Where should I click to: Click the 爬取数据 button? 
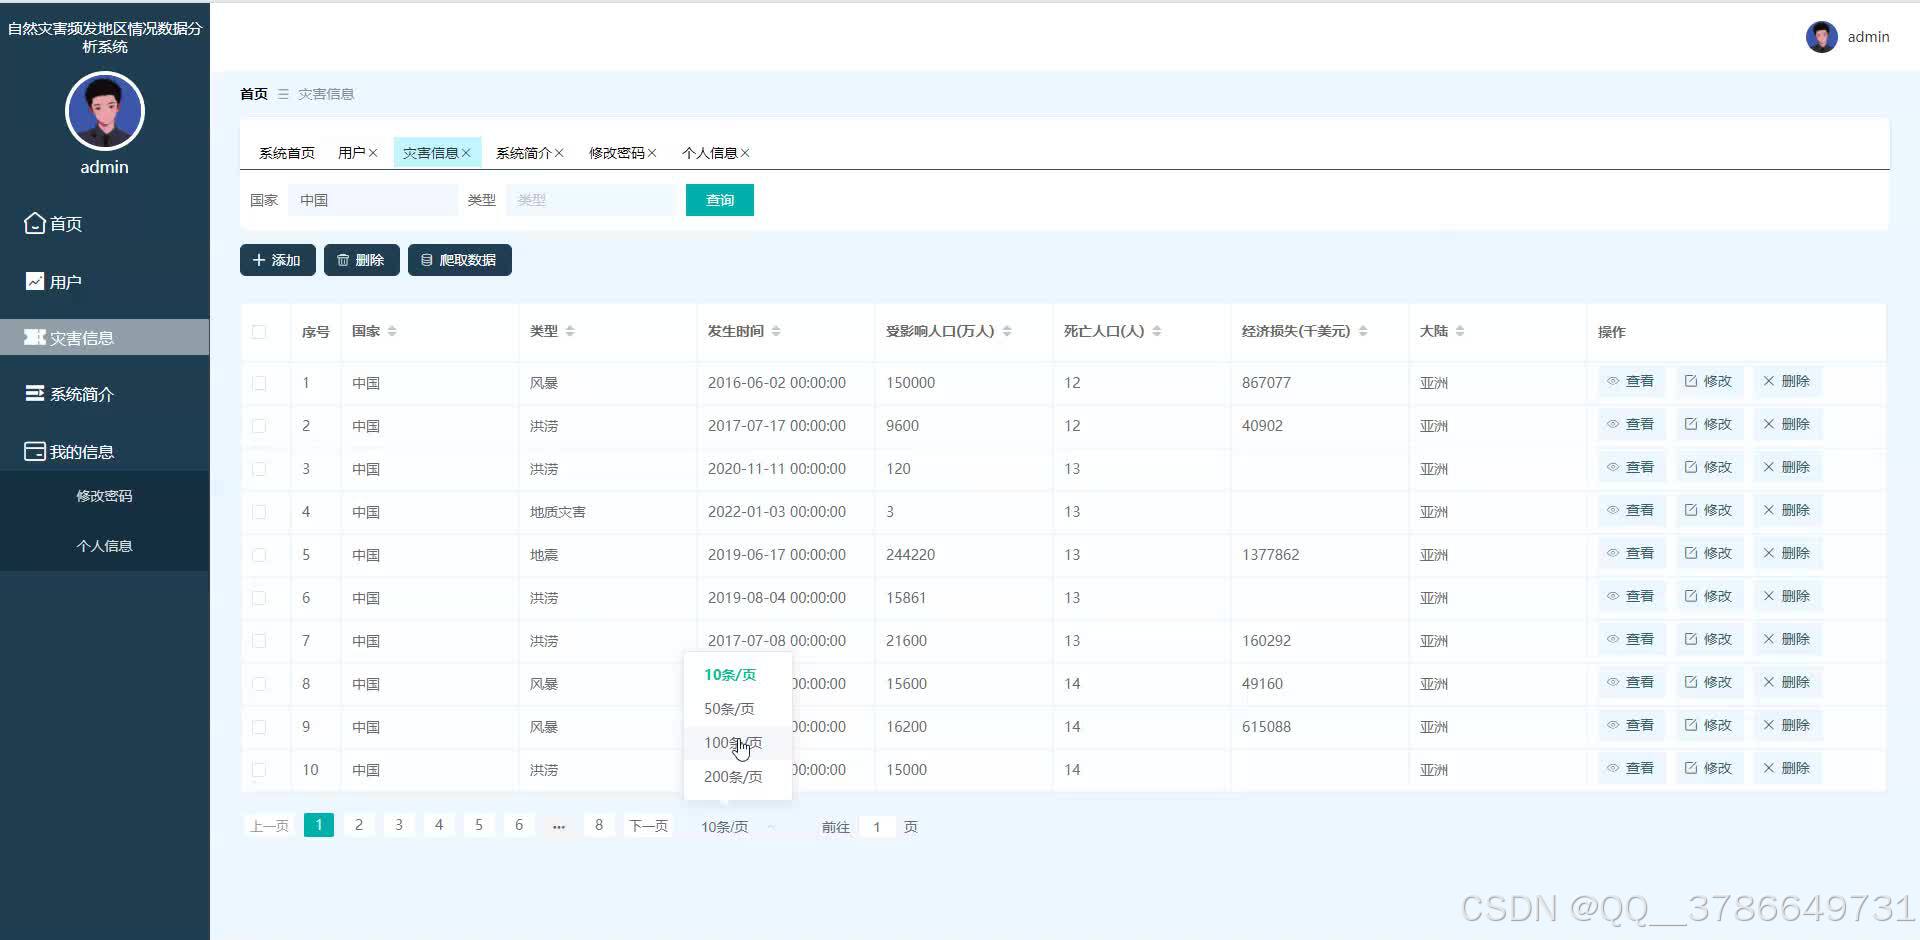coord(460,260)
